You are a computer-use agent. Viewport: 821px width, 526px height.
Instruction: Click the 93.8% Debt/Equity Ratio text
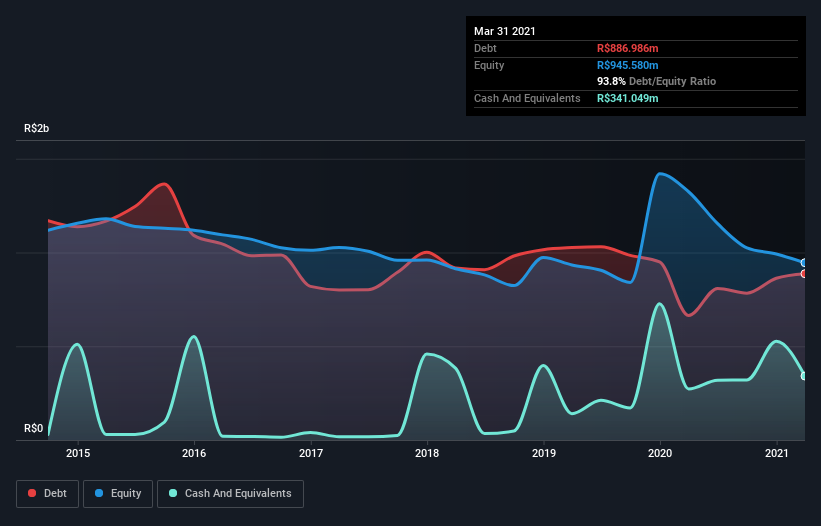657,81
